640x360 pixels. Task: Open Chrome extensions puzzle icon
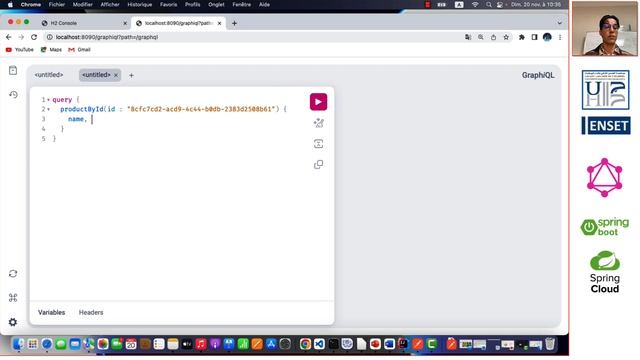tap(522, 37)
